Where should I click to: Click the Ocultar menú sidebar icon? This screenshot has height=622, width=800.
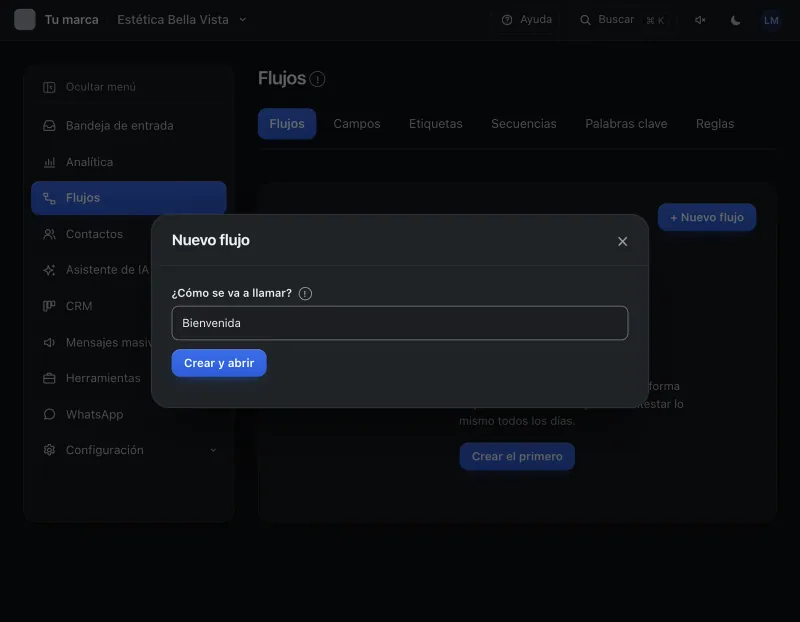[49, 87]
